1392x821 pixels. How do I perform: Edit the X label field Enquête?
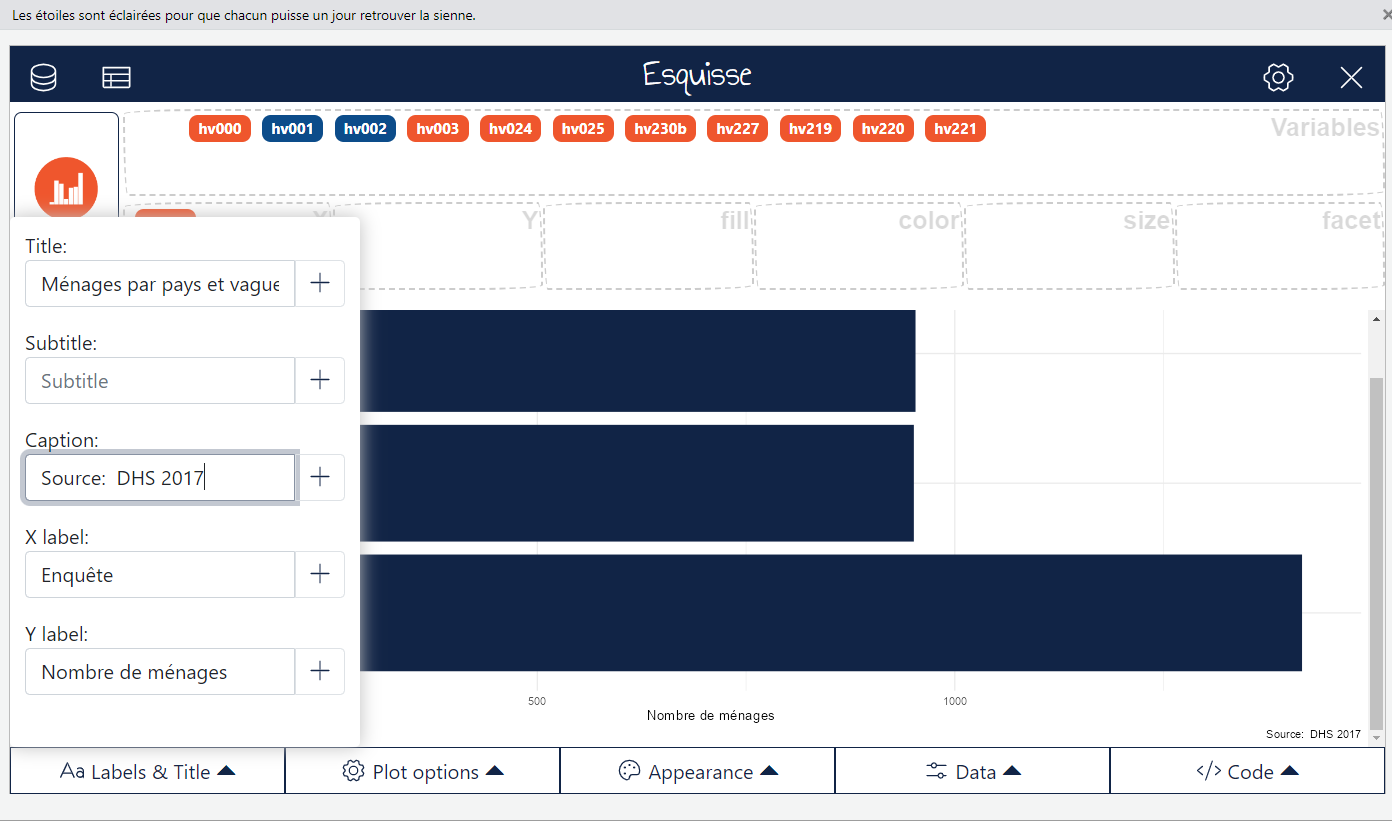tap(160, 575)
